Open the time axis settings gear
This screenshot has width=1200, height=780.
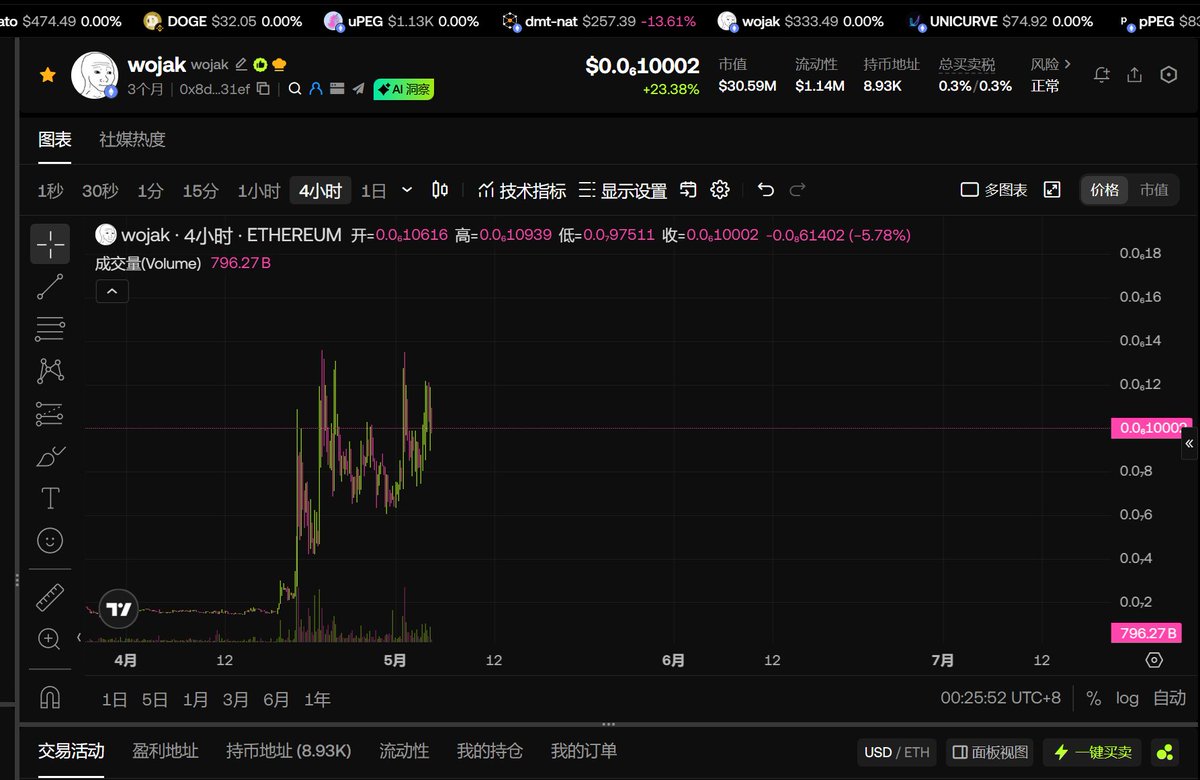pyautogui.click(x=1154, y=660)
